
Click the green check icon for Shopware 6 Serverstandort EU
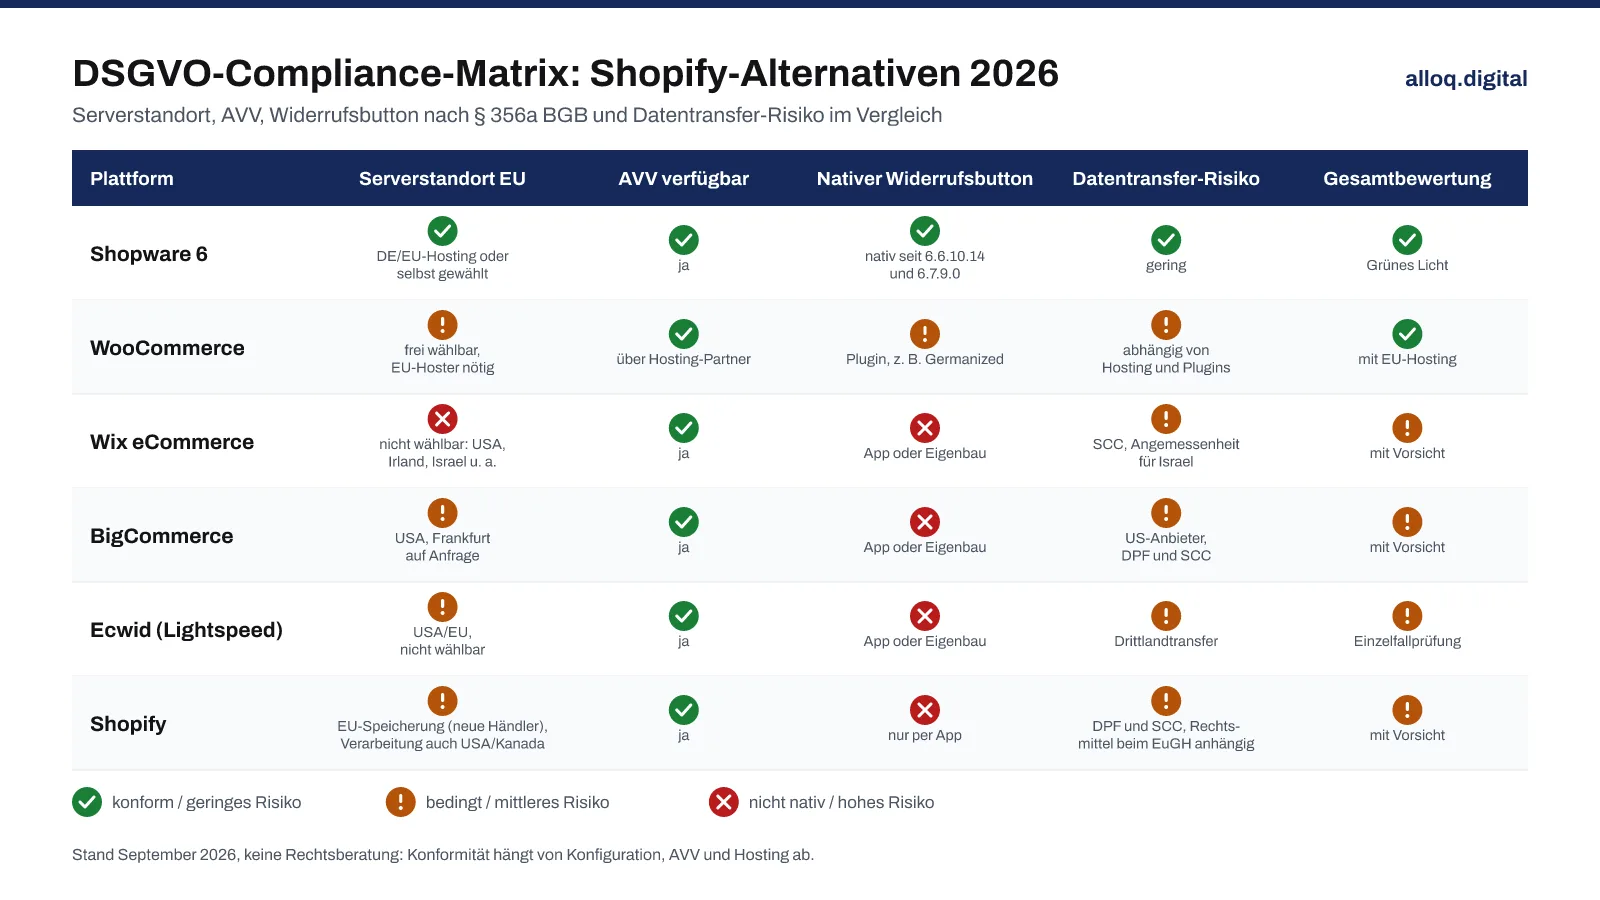tap(442, 231)
